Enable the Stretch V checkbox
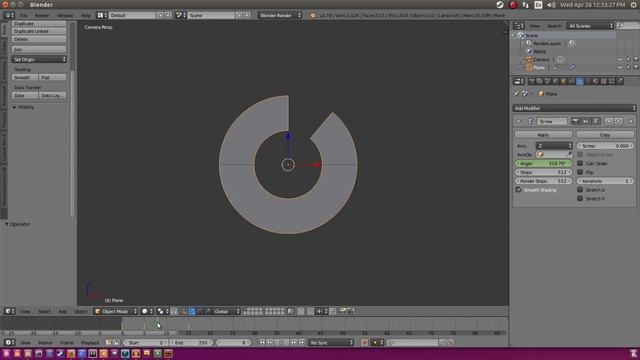640x360 pixels. point(580,198)
